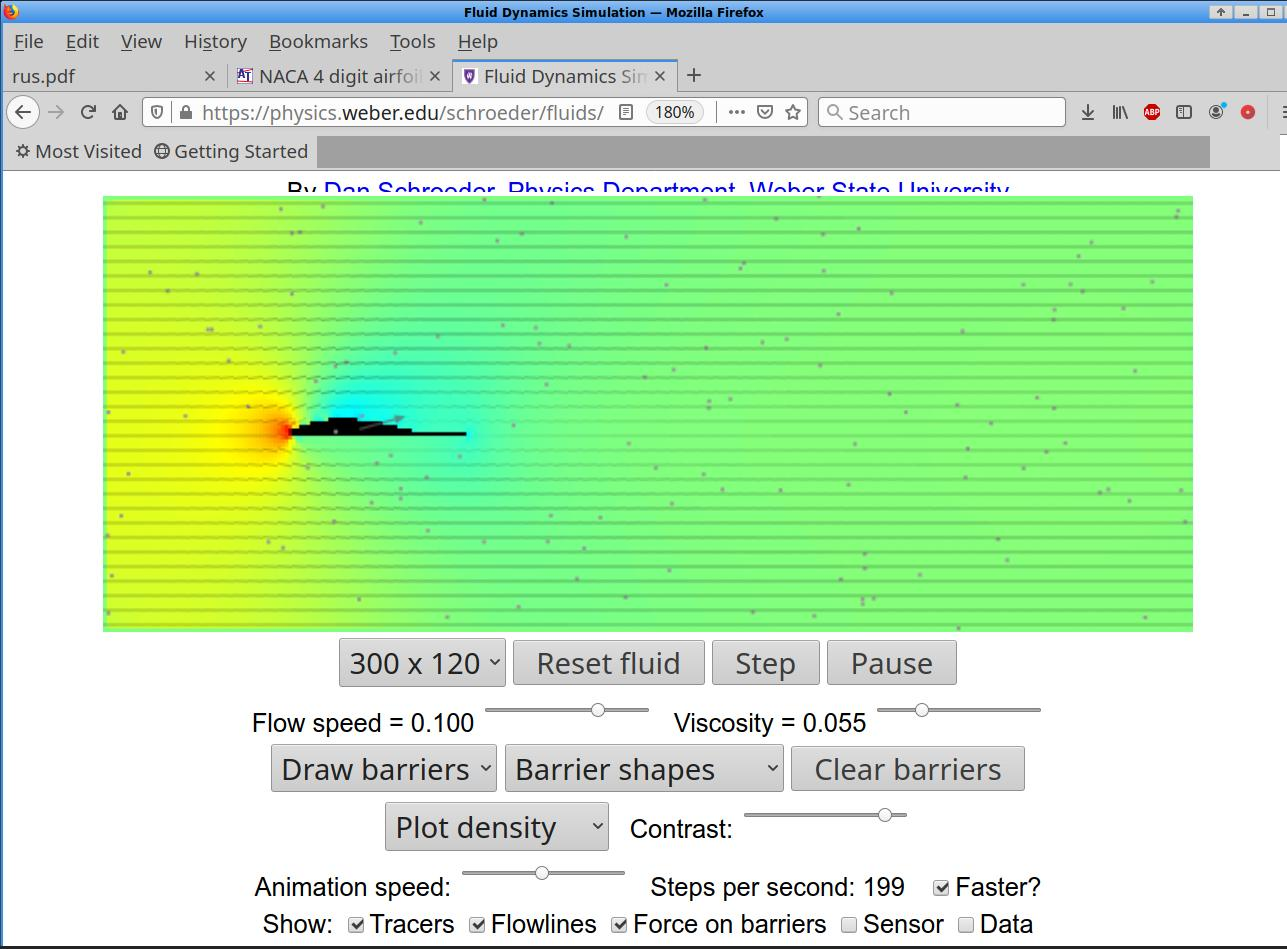
Task: Close the NACA 4 digit airfoil tab
Action: pos(435,76)
